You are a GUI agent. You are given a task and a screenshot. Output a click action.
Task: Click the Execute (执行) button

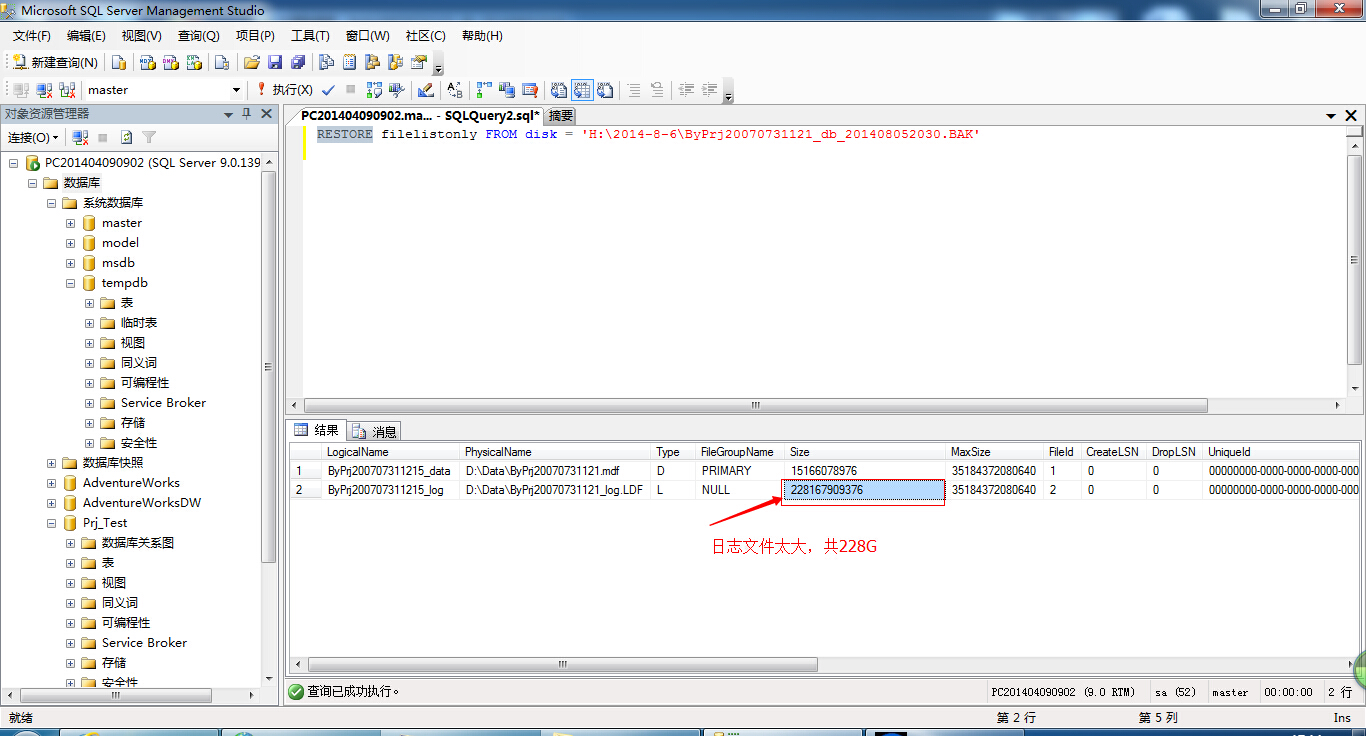pyautogui.click(x=284, y=90)
